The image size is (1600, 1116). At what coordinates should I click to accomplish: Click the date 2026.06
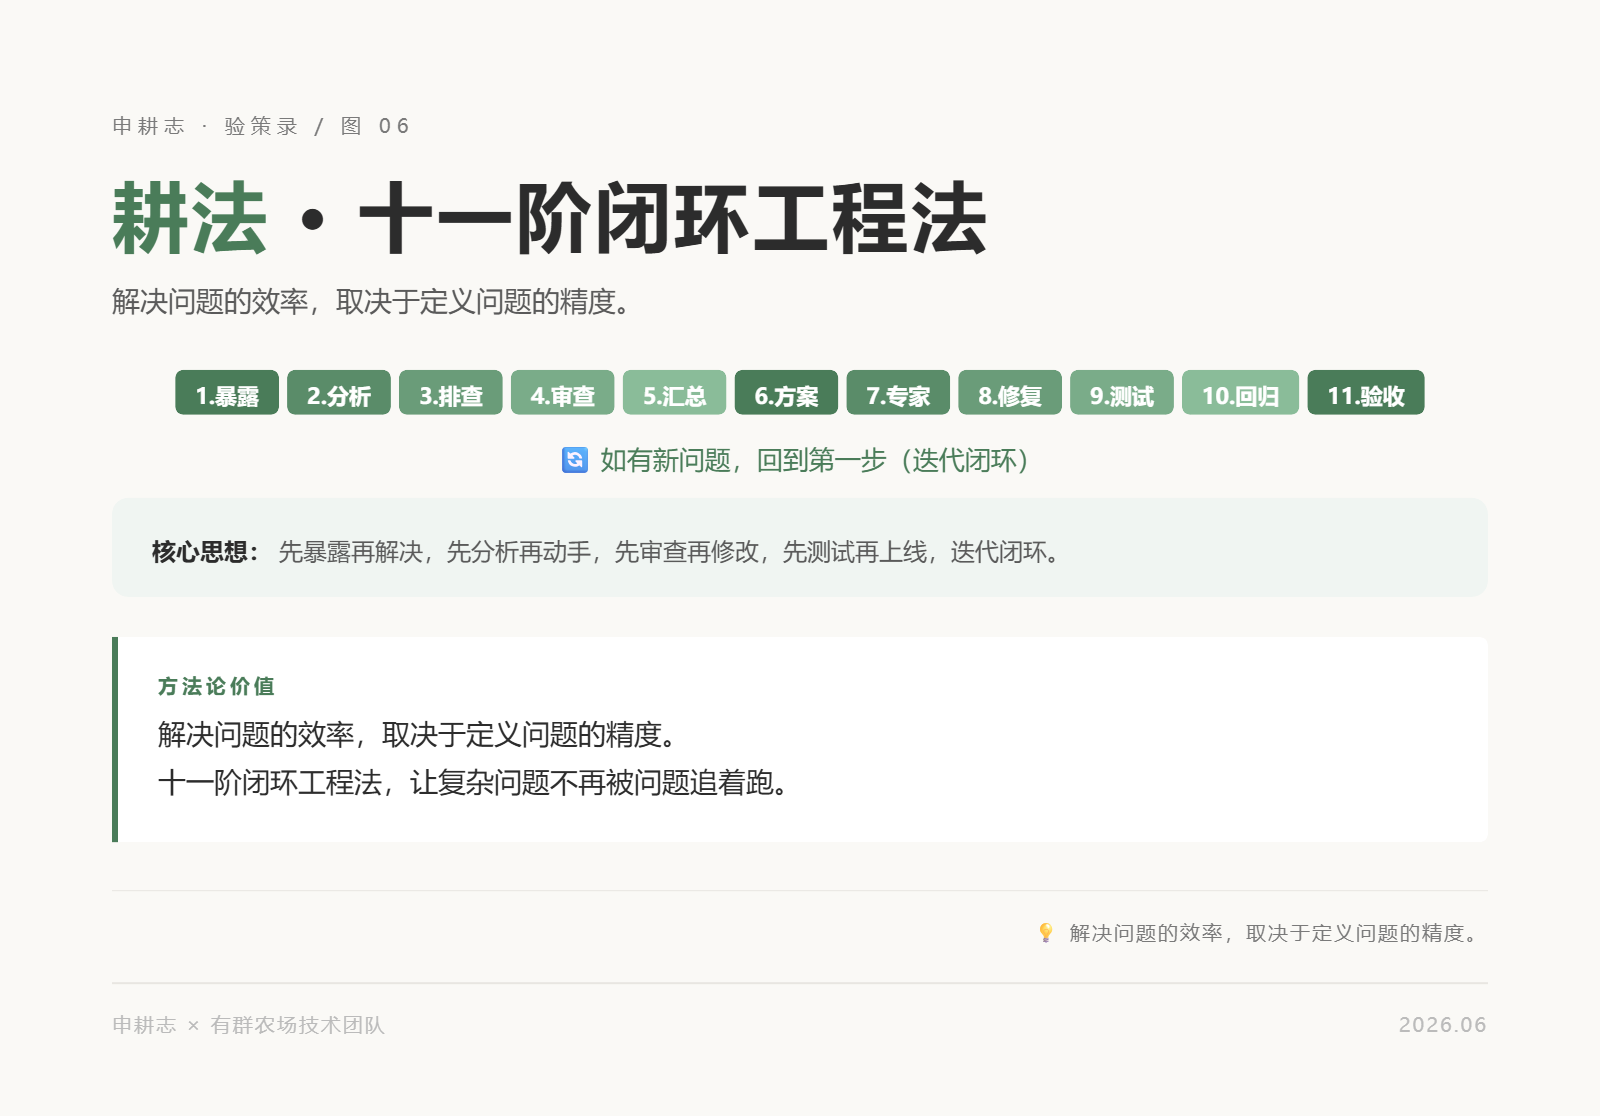tap(1442, 1025)
